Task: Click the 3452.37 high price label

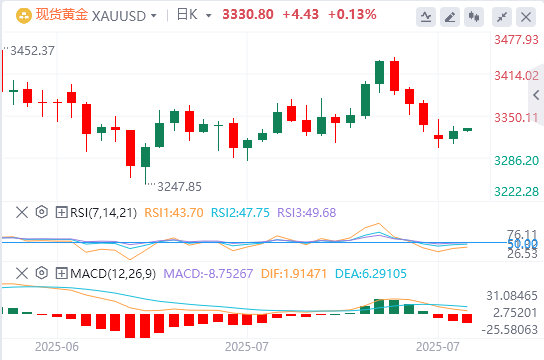Action: [32, 51]
